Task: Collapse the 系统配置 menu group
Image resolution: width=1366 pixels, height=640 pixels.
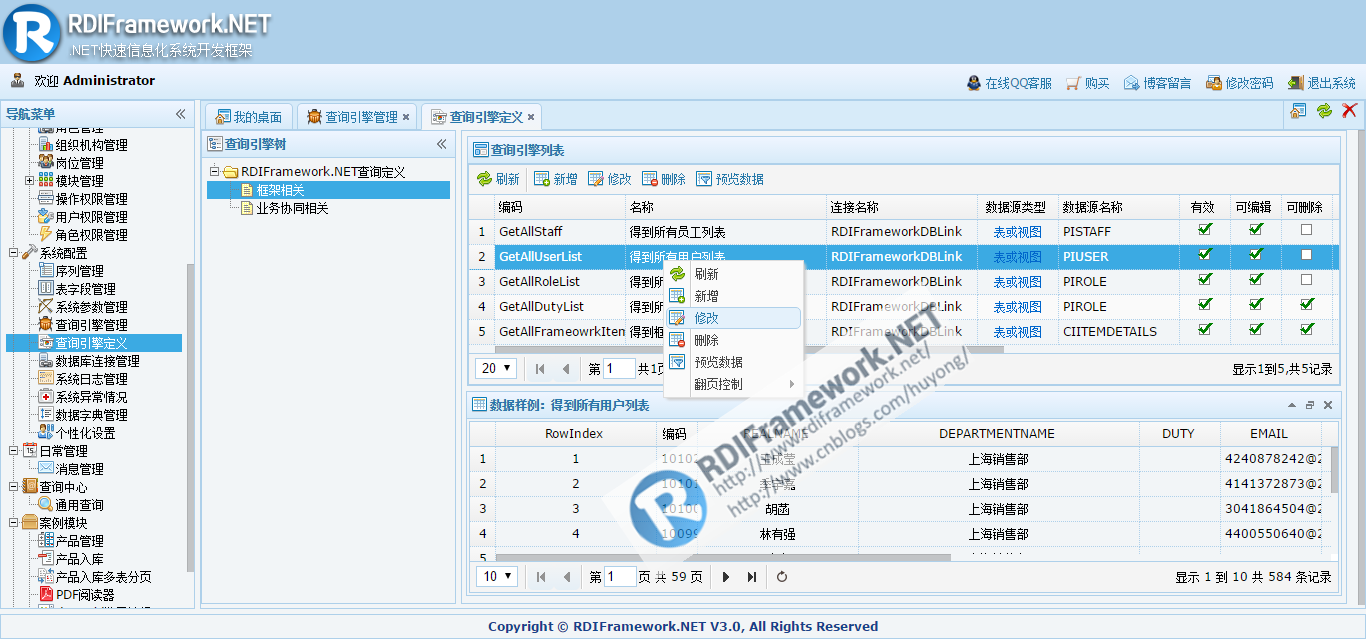Action: pos(13,253)
